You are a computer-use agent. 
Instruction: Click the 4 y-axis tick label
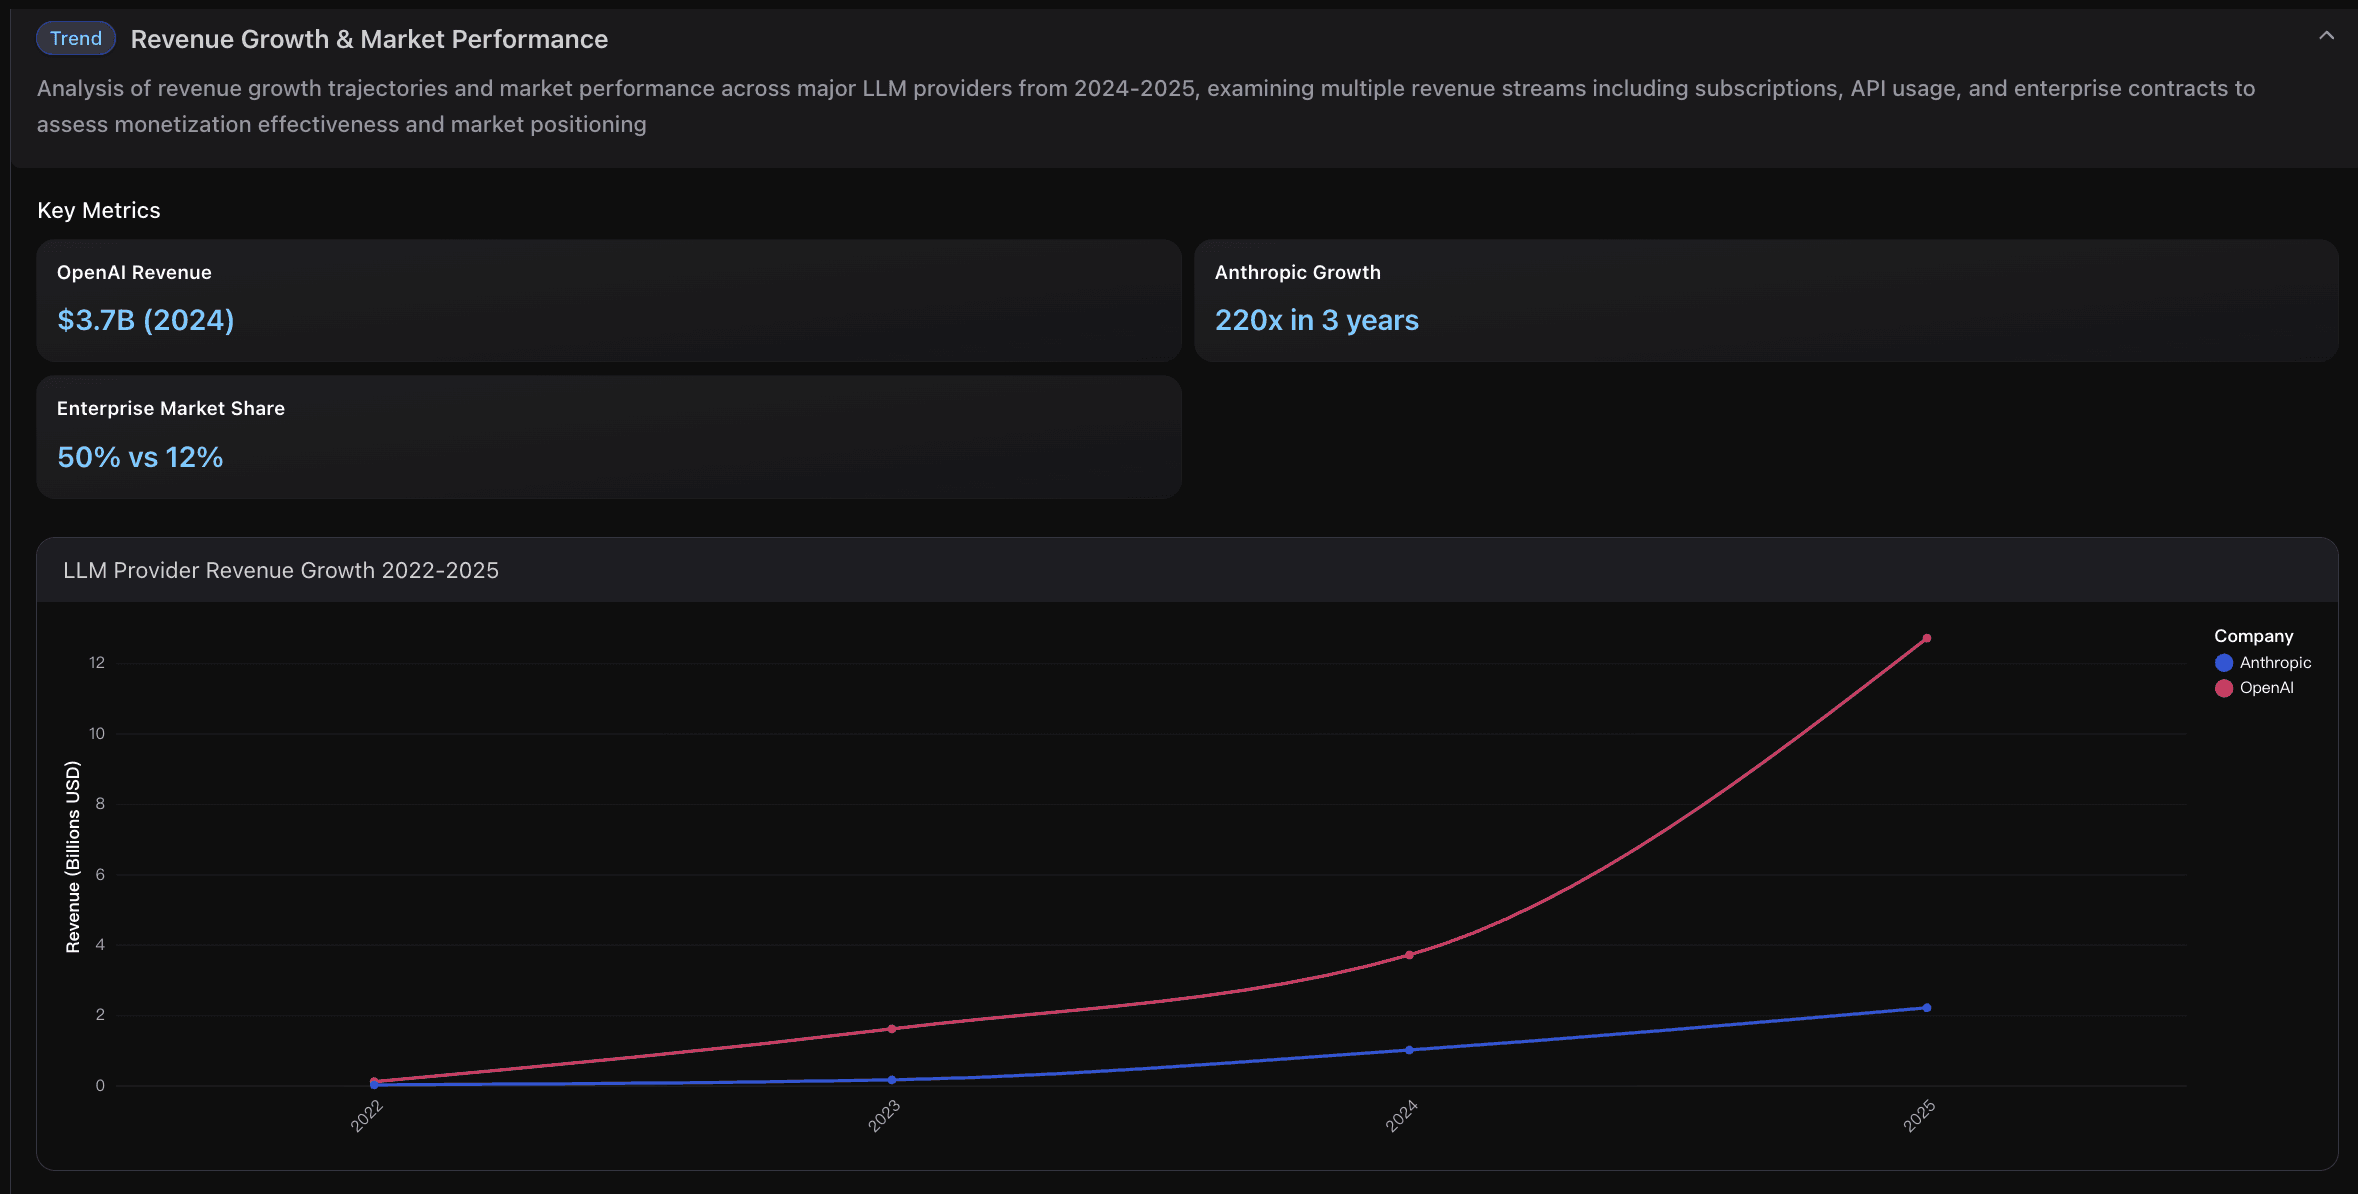100,945
